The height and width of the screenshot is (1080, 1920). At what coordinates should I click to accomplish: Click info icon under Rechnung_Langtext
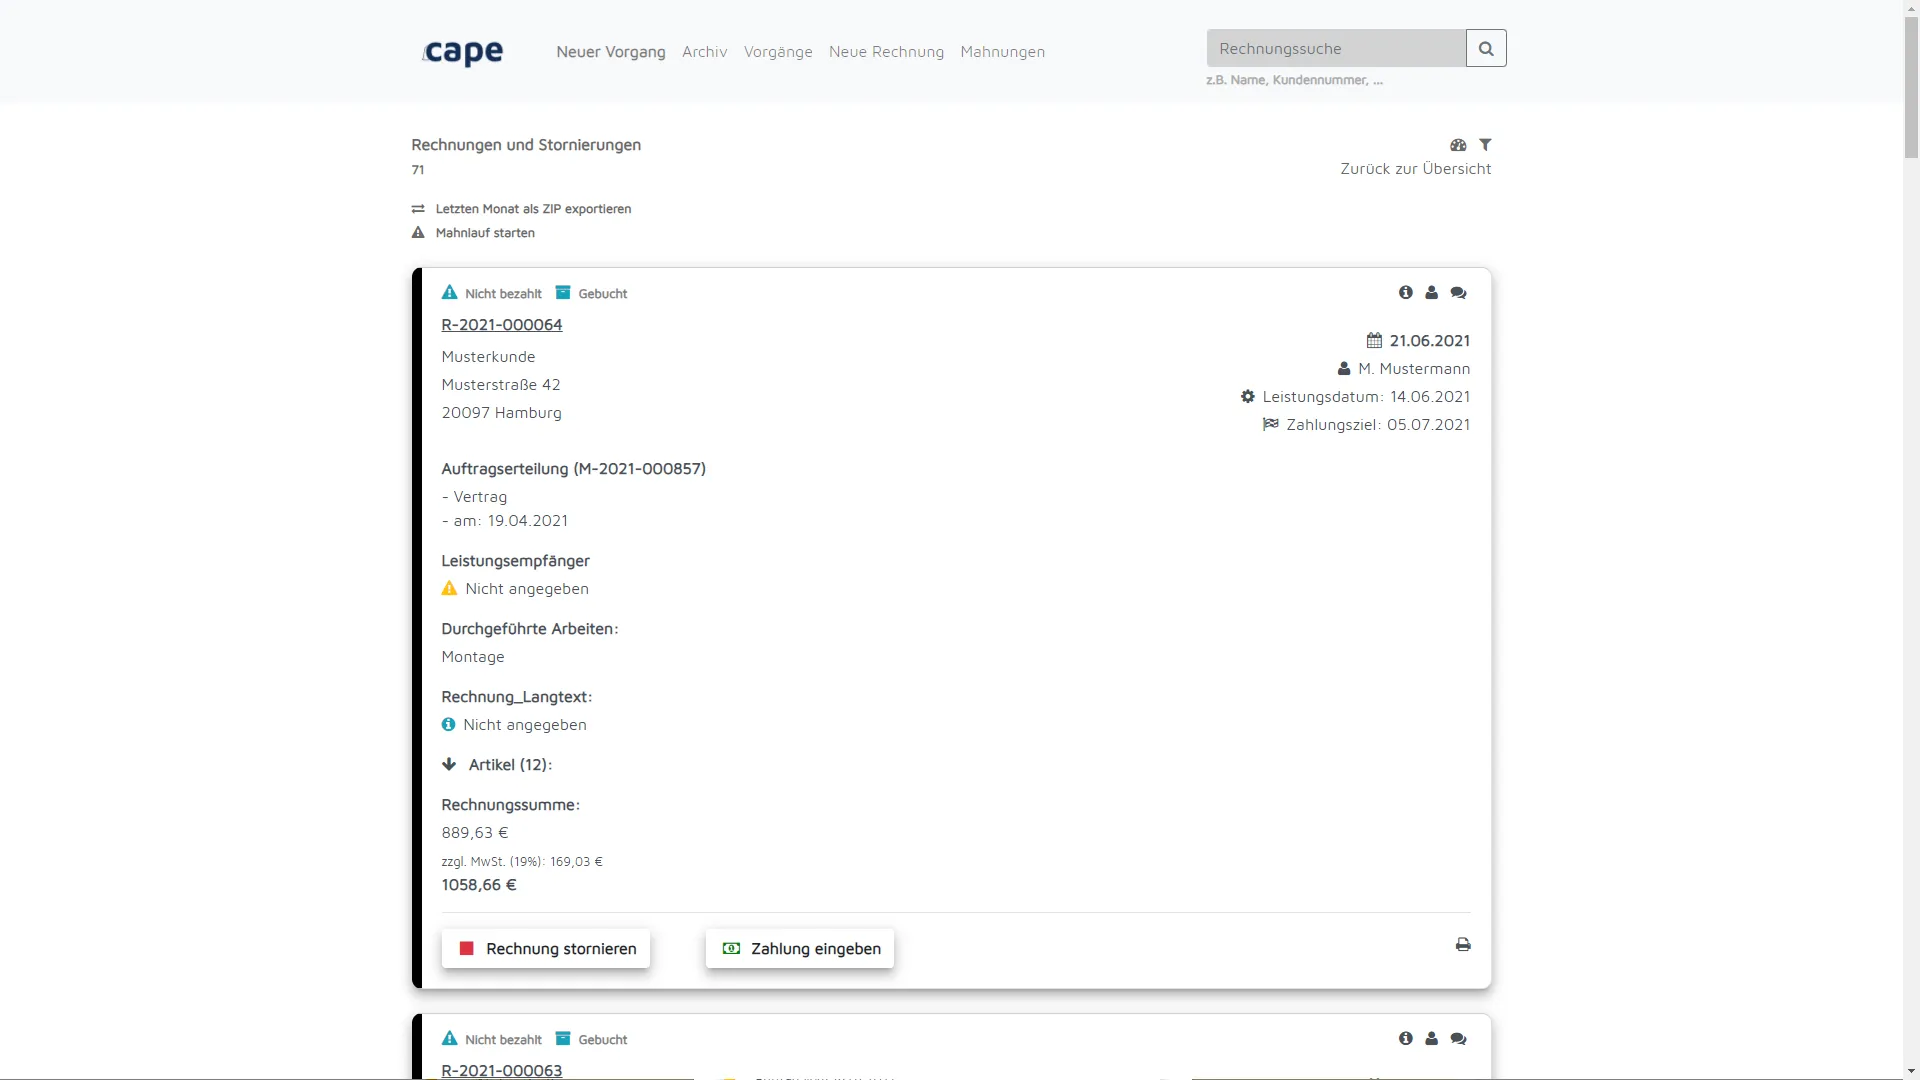pos(448,725)
